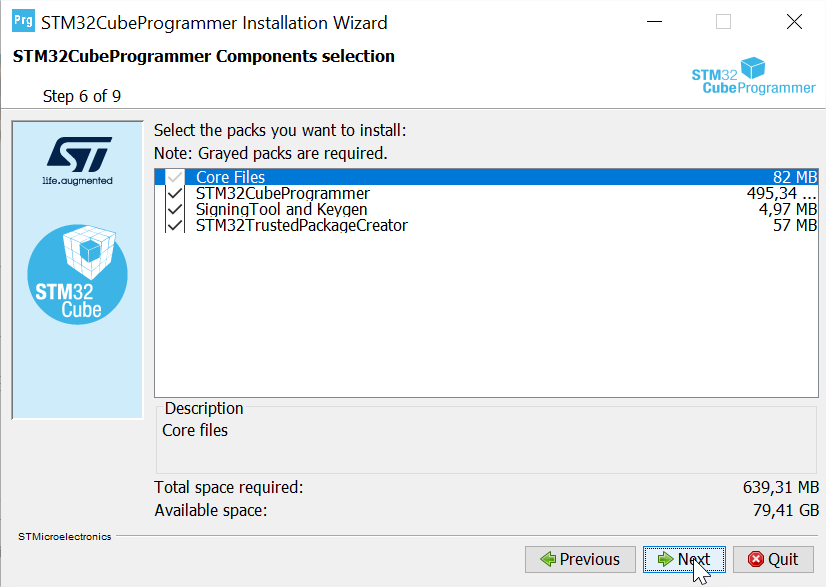Quit the installation wizard
Screen dimensions: 826x587
coord(773,559)
